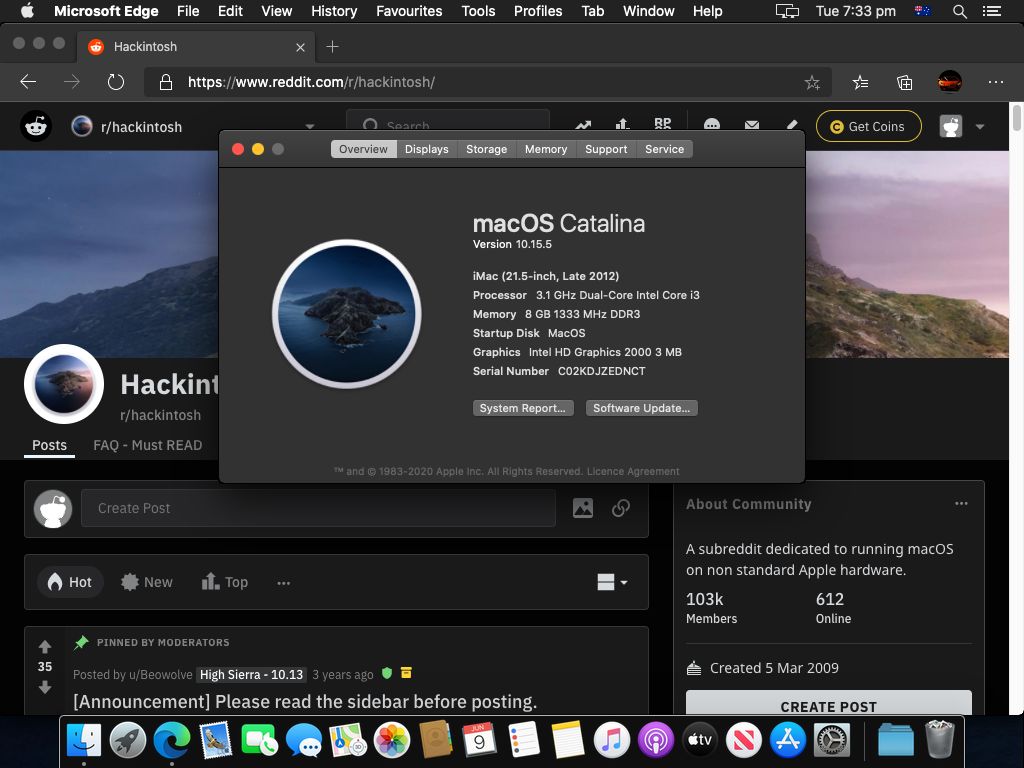Viewport: 1024px width, 768px height.
Task: Switch to the Storage tab in About This Mac
Action: (x=486, y=149)
